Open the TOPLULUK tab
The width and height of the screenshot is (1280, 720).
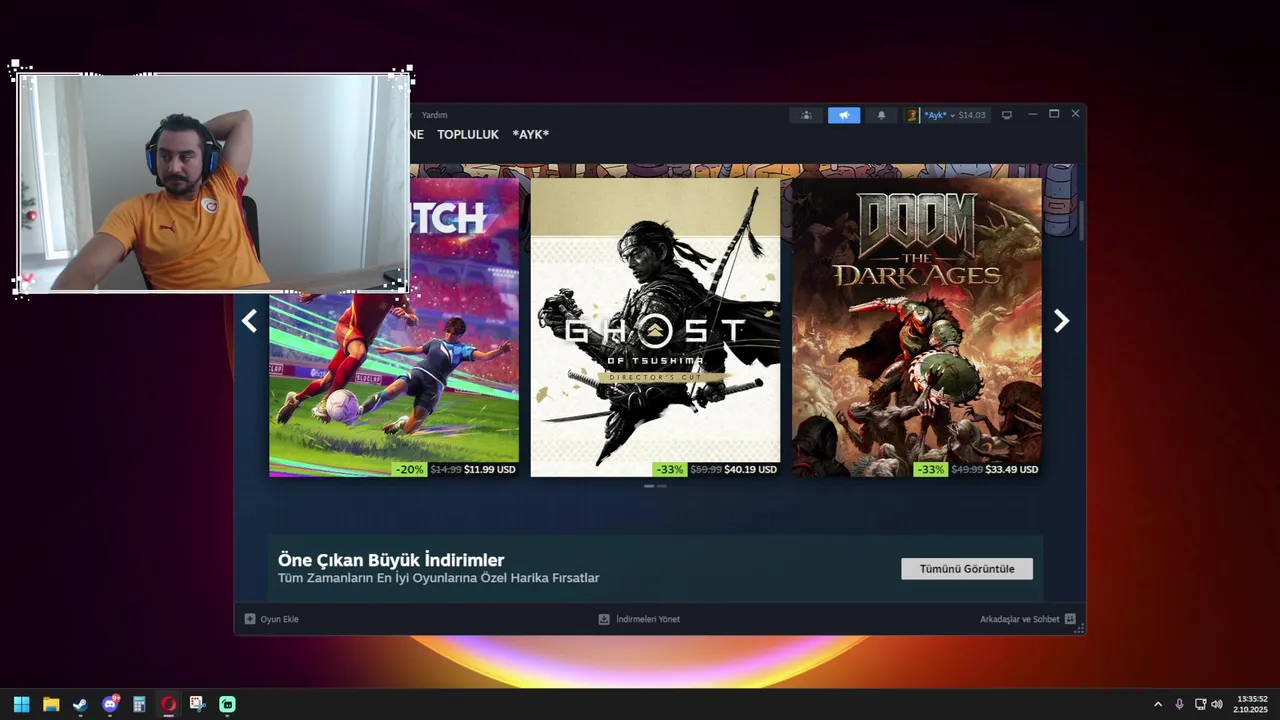(468, 134)
